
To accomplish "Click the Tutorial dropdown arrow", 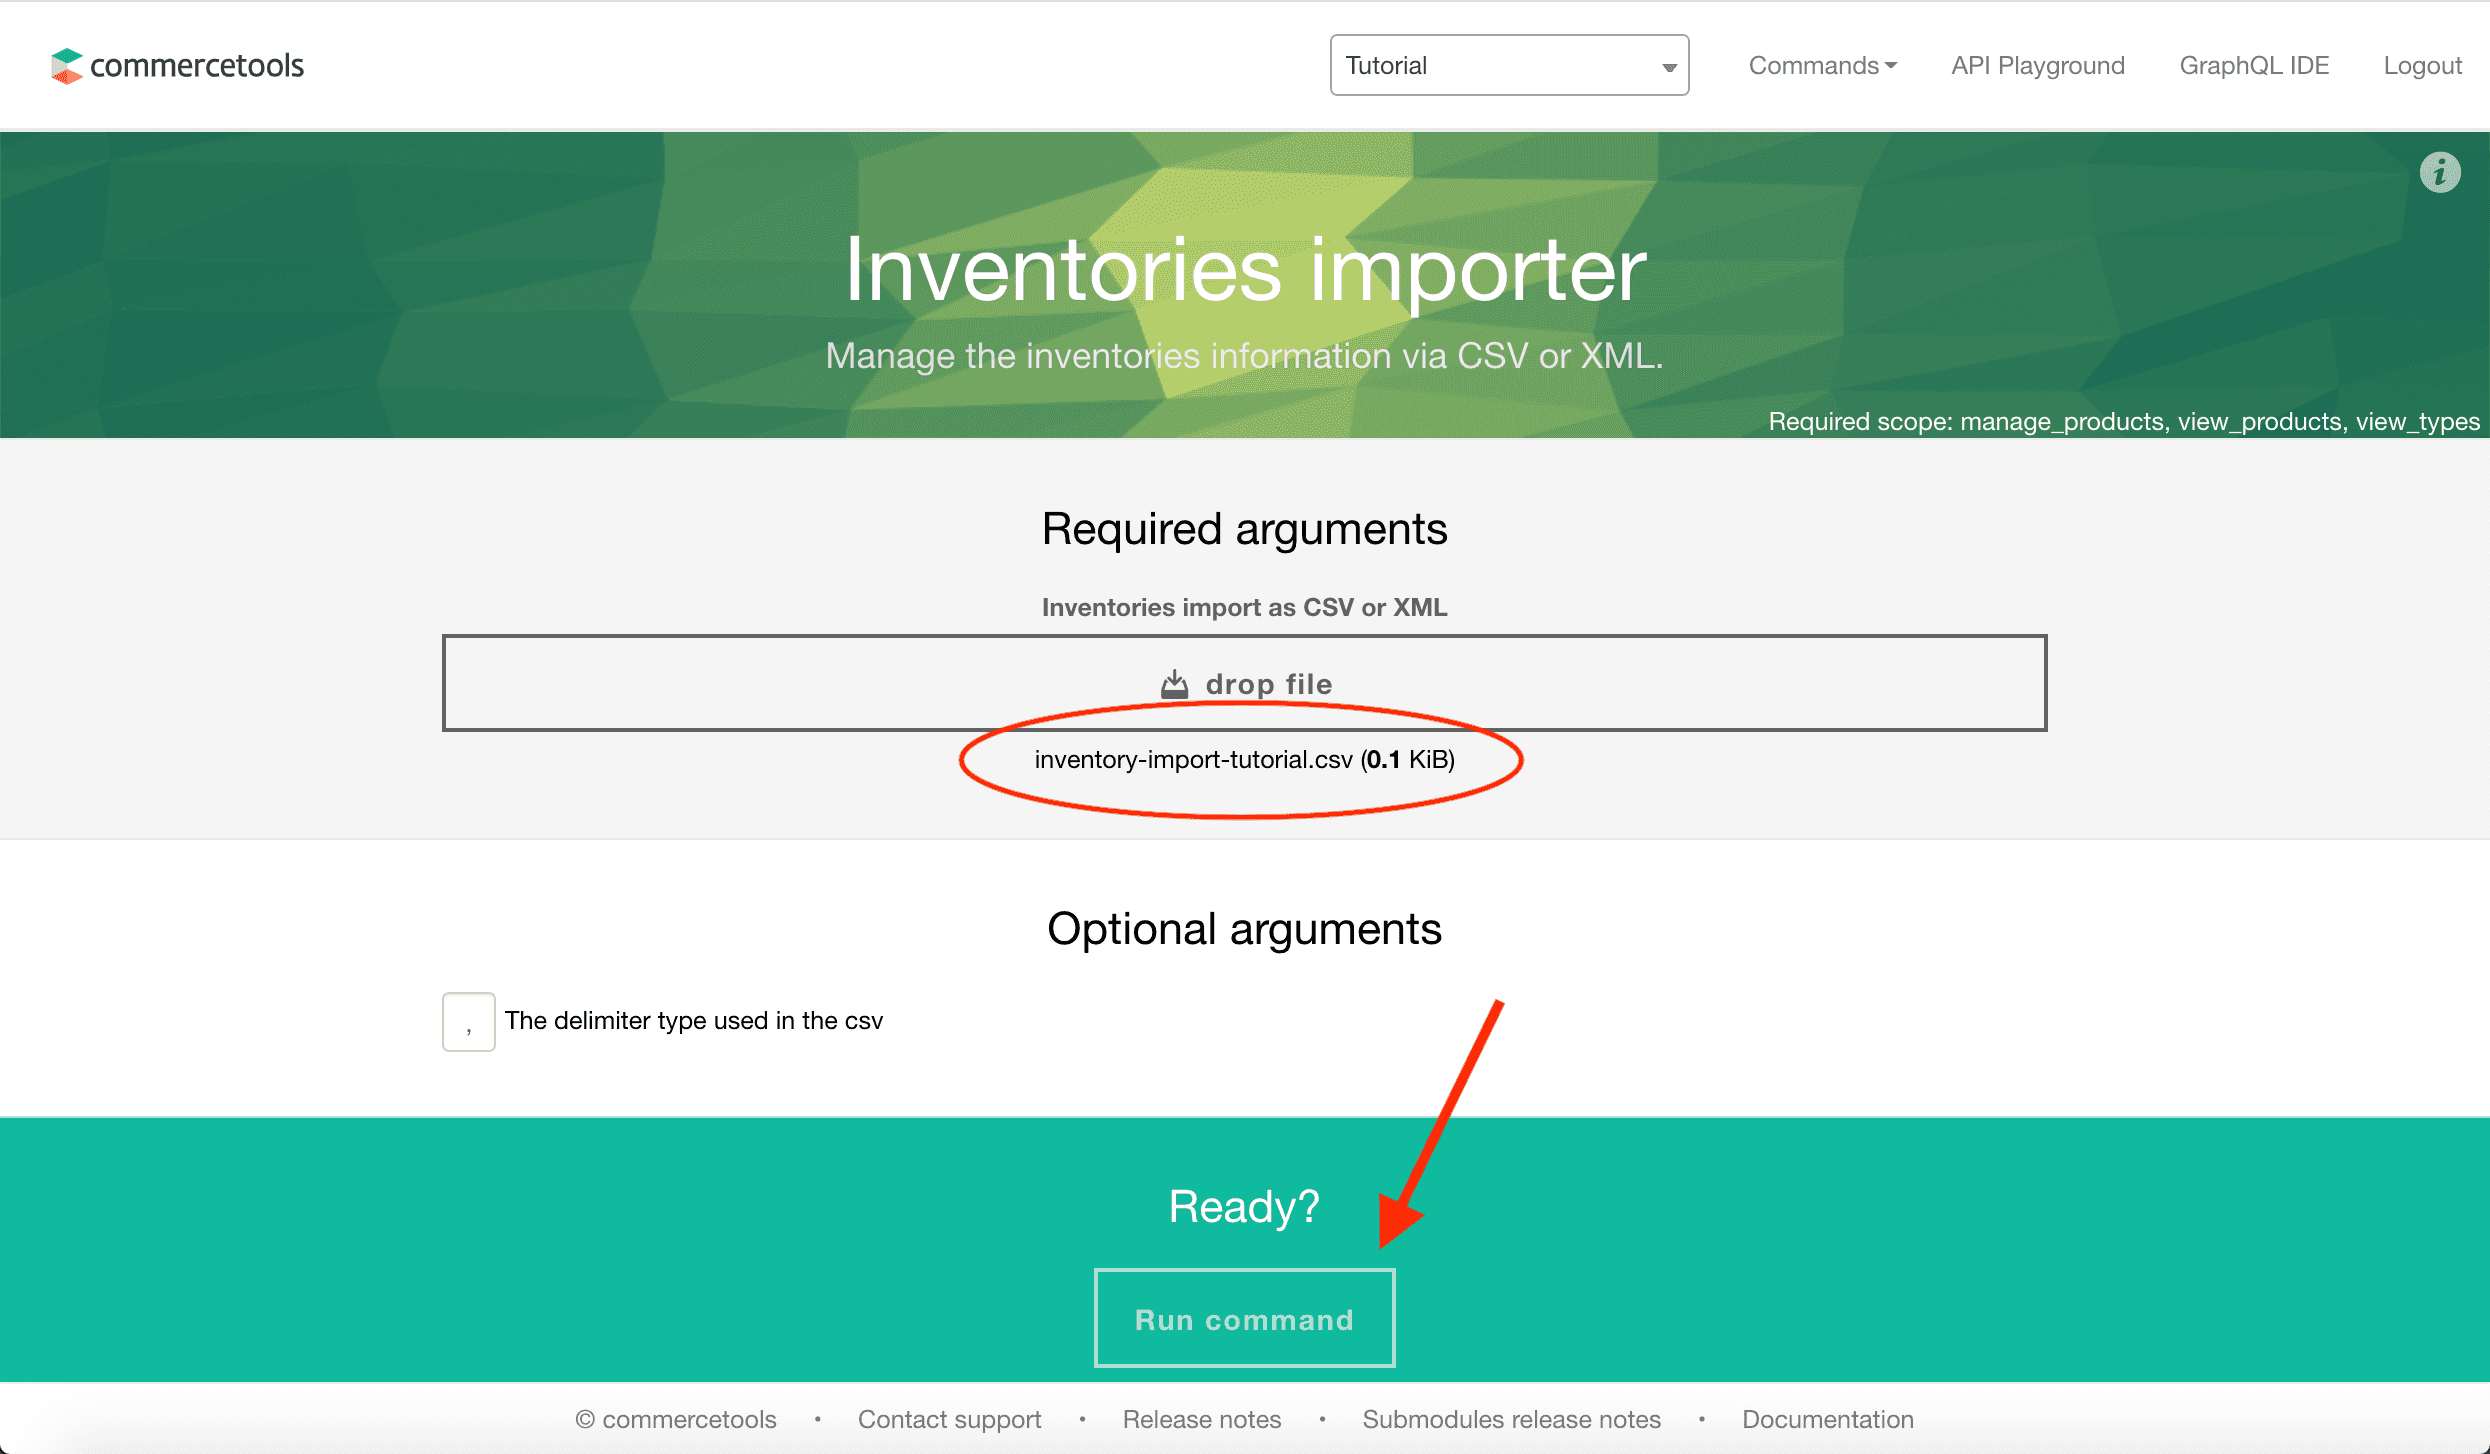I will 1669,67.
